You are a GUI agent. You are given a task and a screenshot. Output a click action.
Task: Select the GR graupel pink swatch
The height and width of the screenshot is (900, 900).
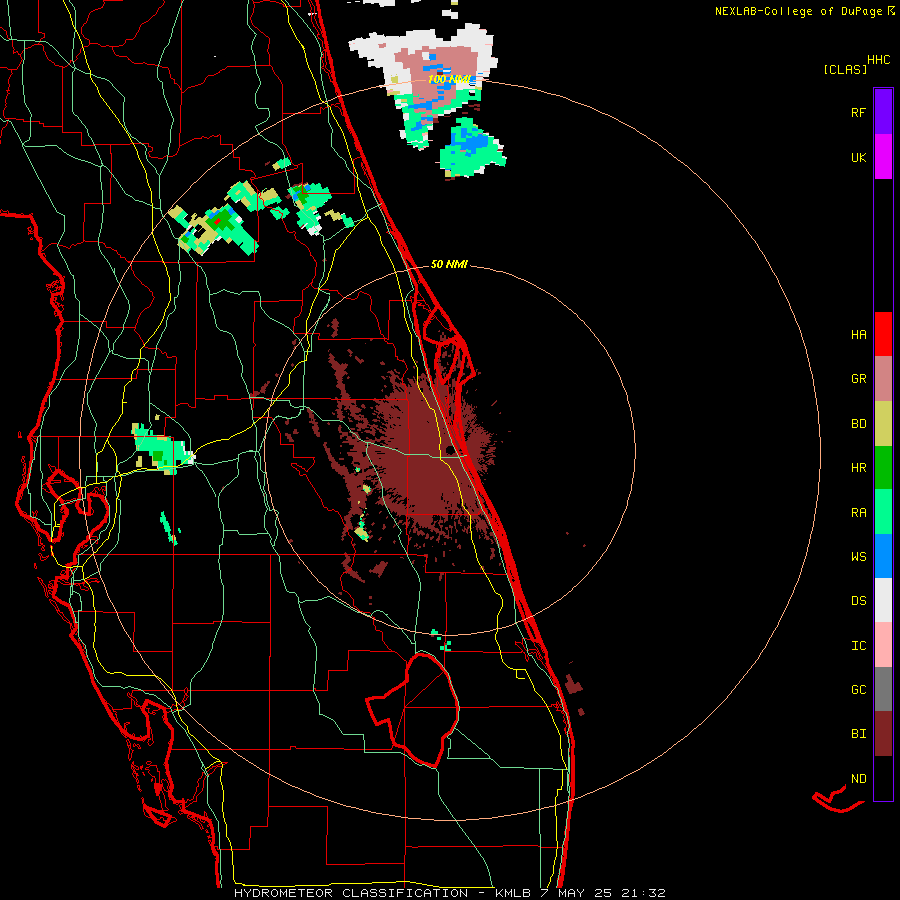pos(883,379)
